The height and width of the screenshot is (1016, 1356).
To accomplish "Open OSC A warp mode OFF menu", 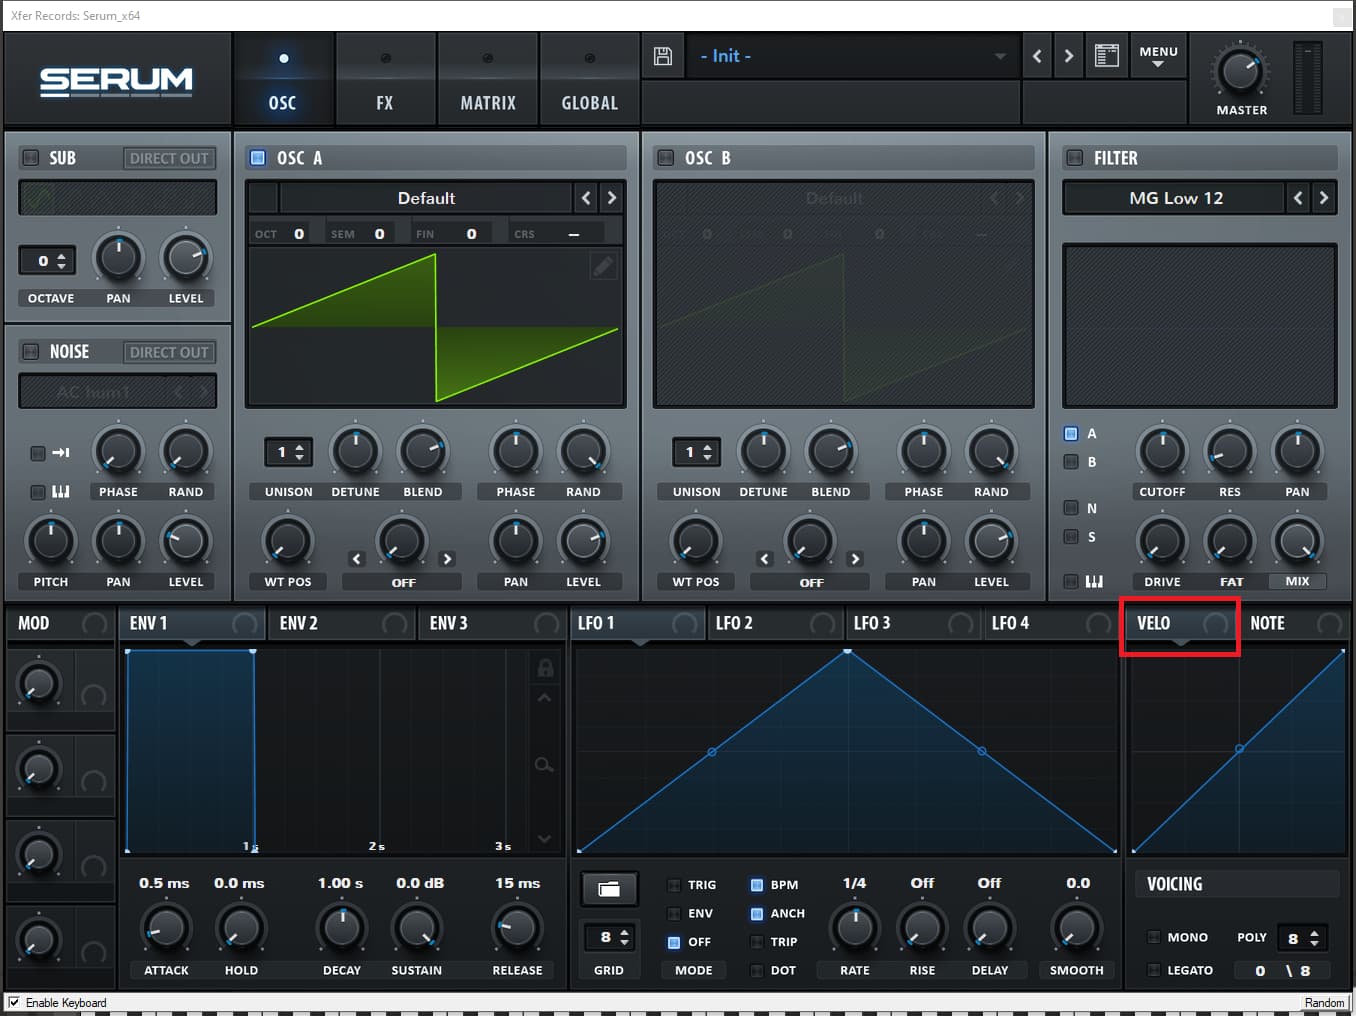I will point(403,582).
